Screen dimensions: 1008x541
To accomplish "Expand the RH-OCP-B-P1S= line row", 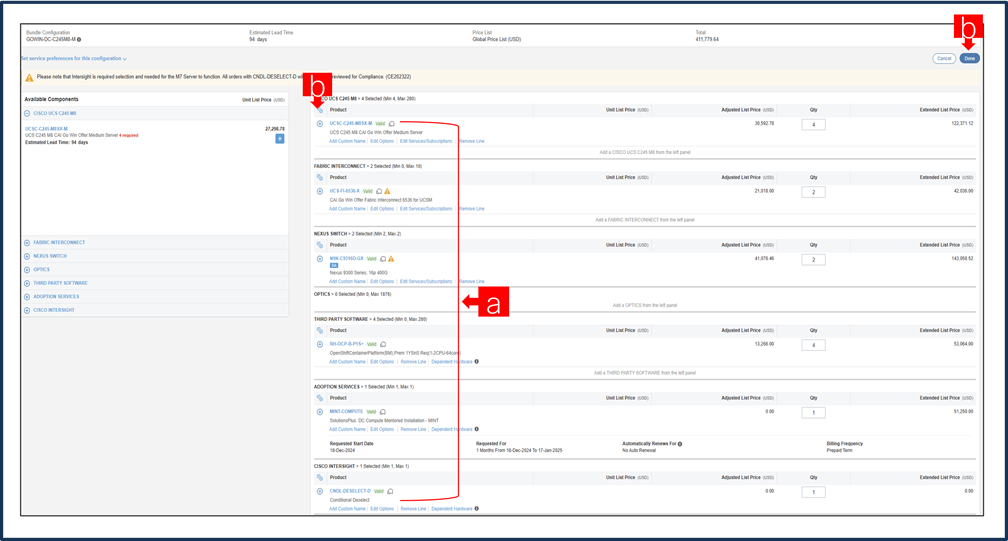I will (320, 344).
